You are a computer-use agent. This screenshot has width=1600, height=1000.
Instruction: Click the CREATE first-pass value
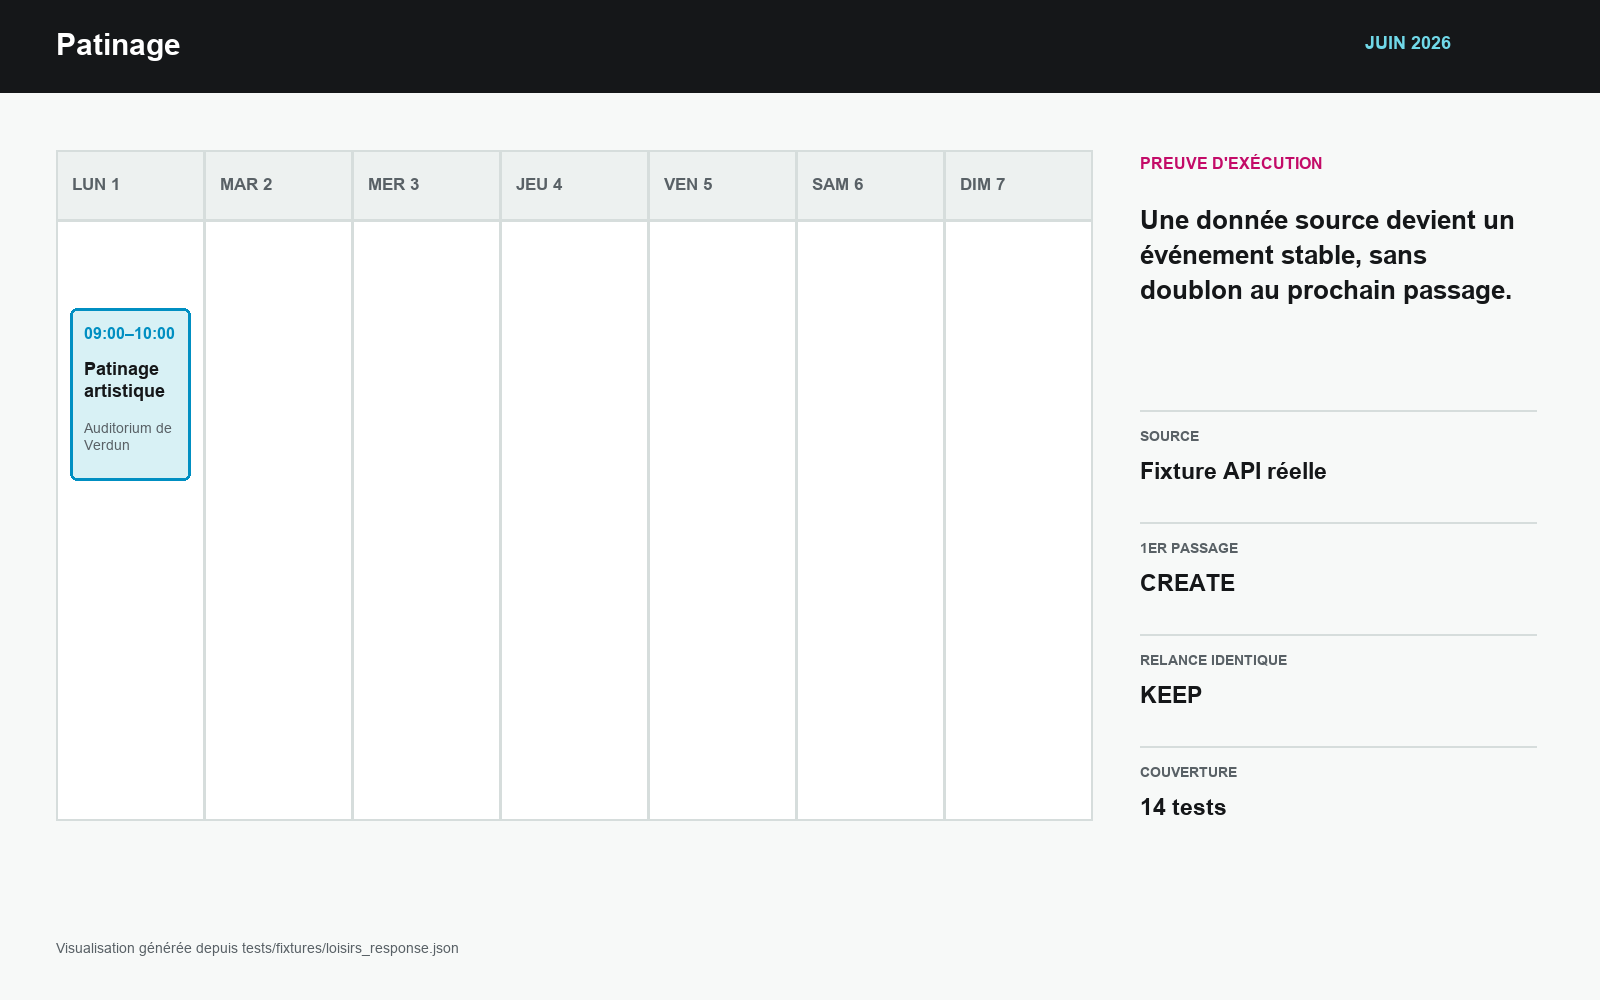[1187, 583]
